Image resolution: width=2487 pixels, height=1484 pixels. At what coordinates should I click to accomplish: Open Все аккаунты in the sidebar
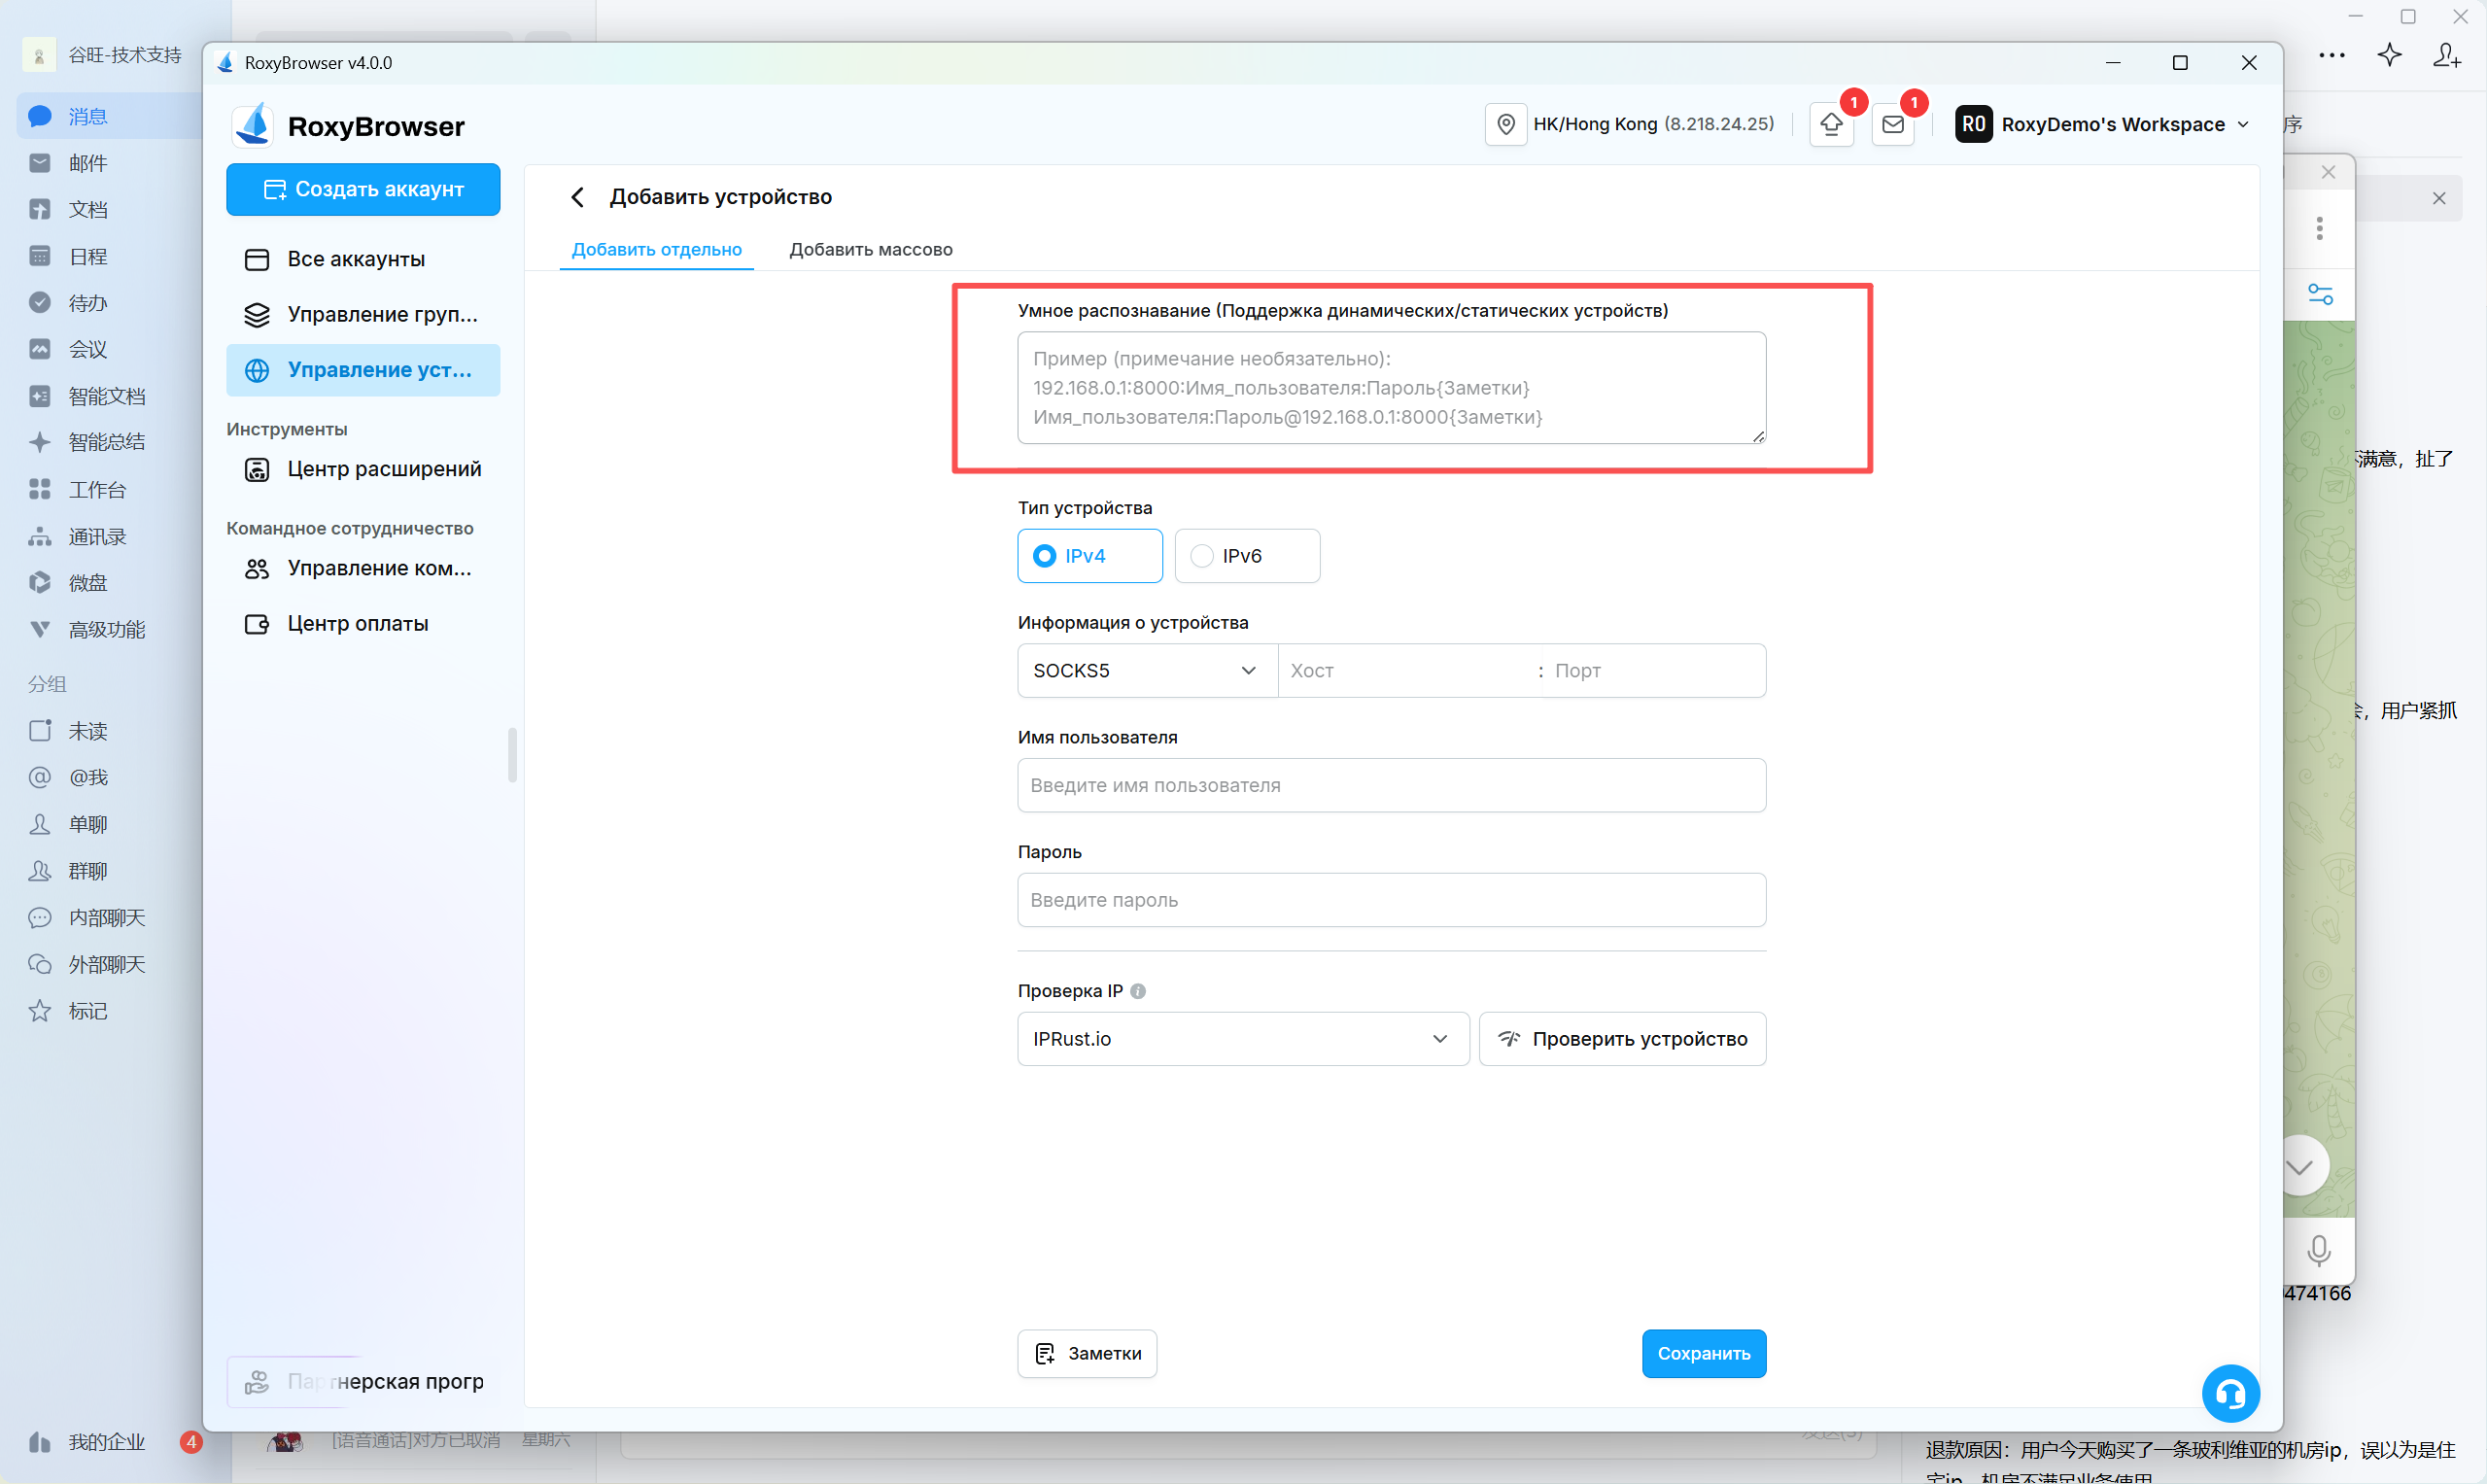(x=363, y=259)
